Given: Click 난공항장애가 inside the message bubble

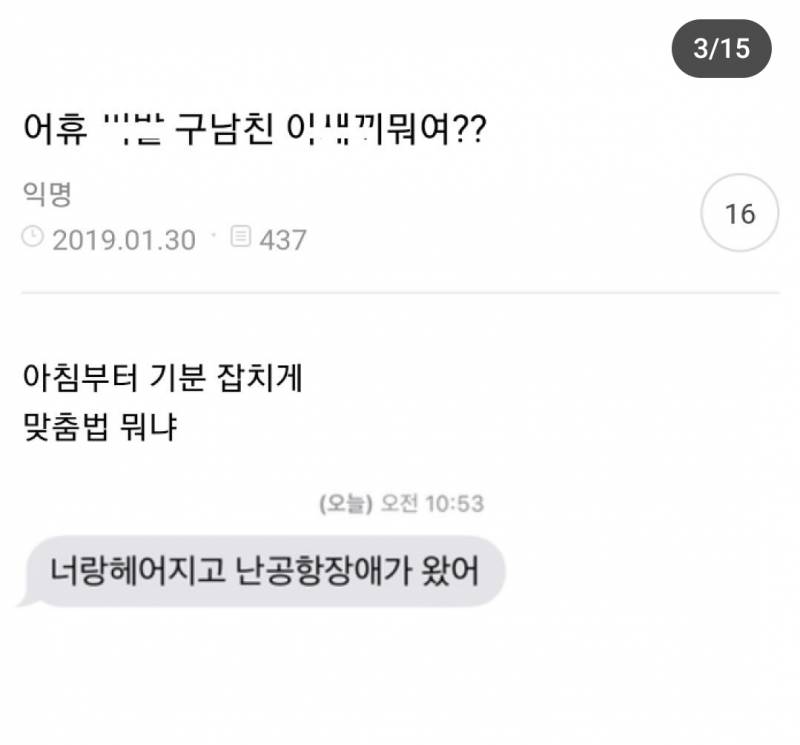Looking at the screenshot, I should tap(323, 571).
